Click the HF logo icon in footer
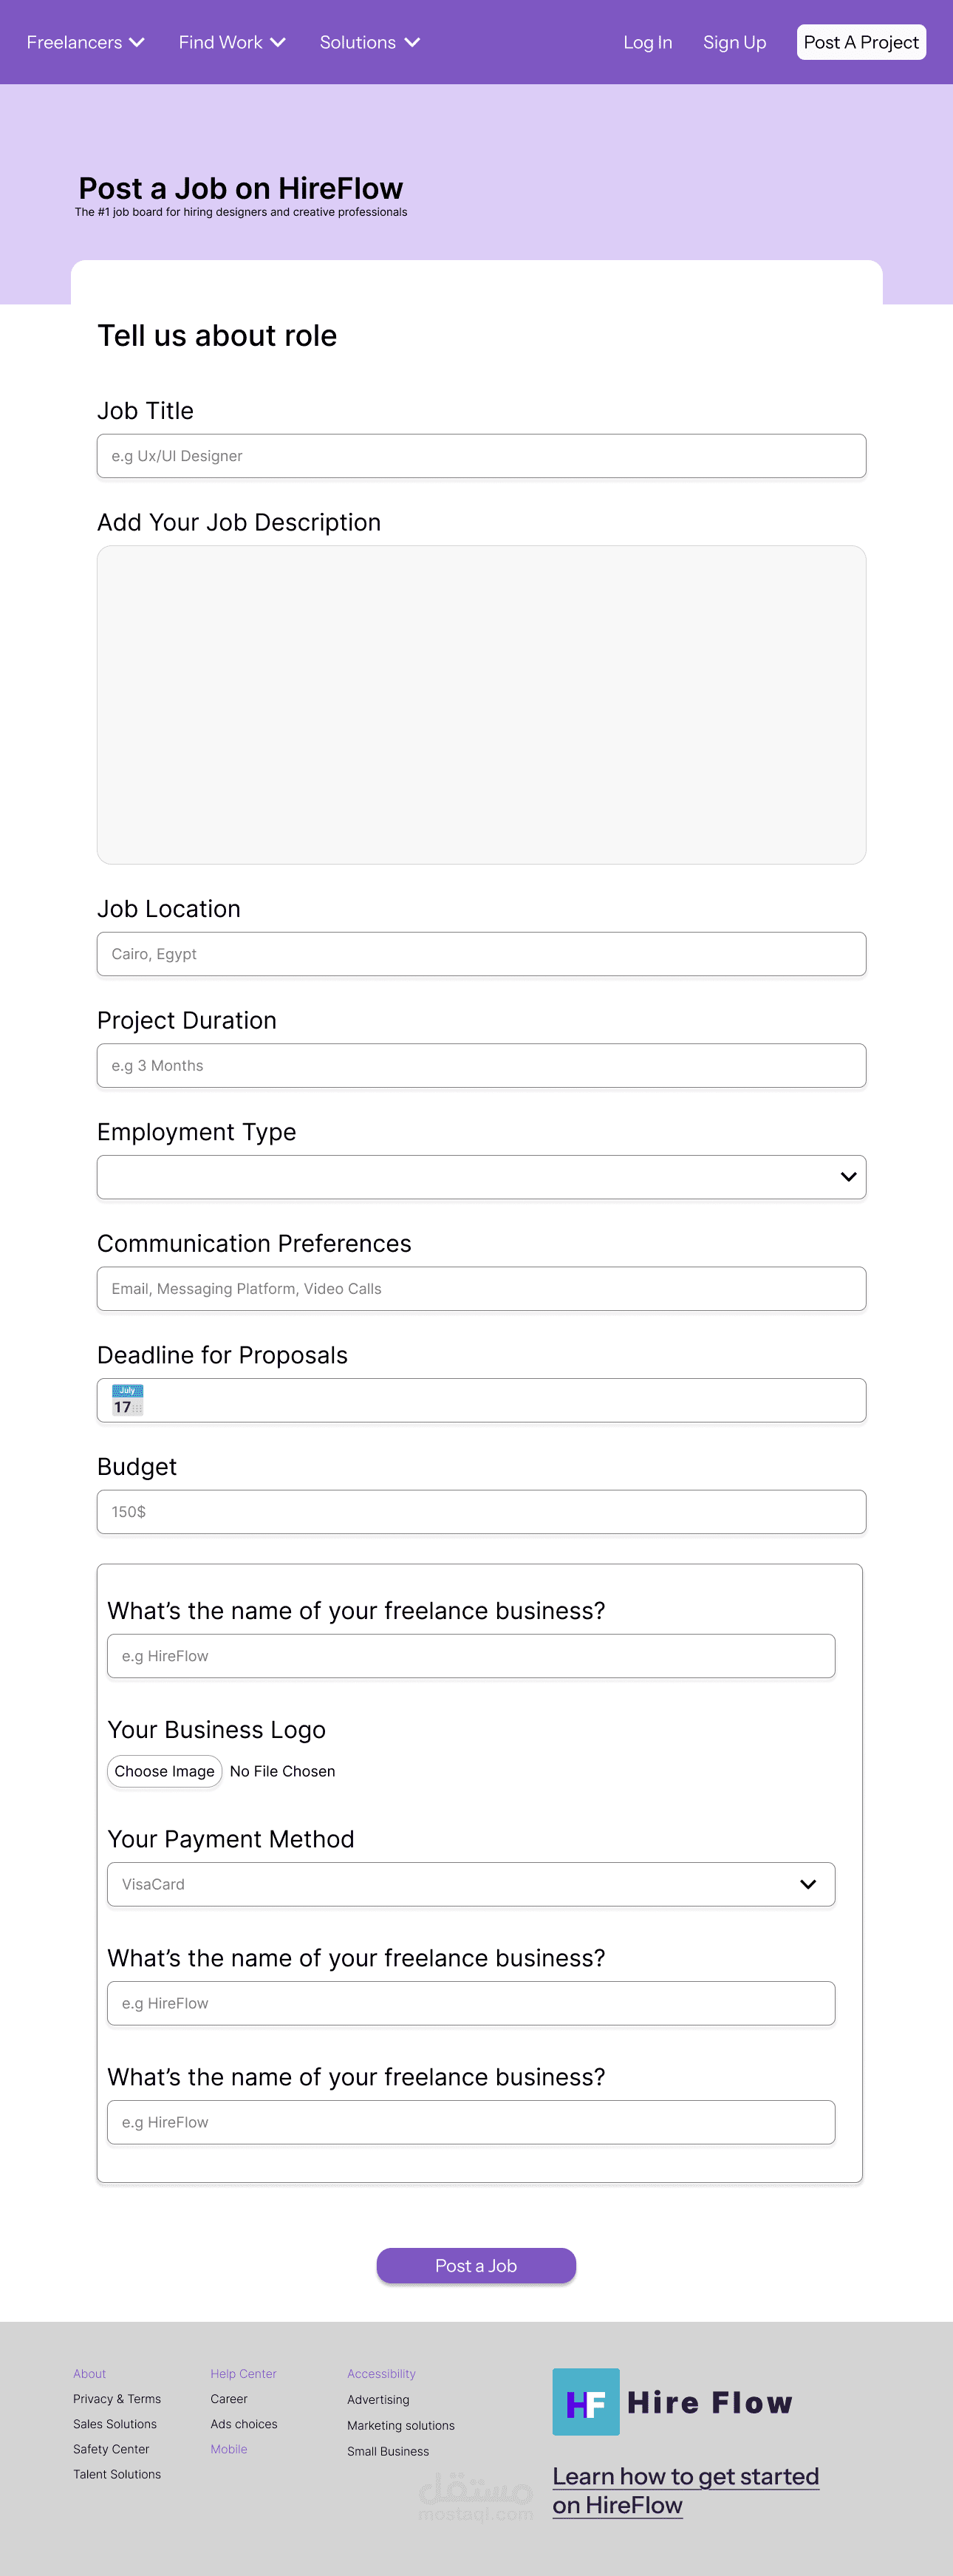Viewport: 953px width, 2576px height. 585,2401
